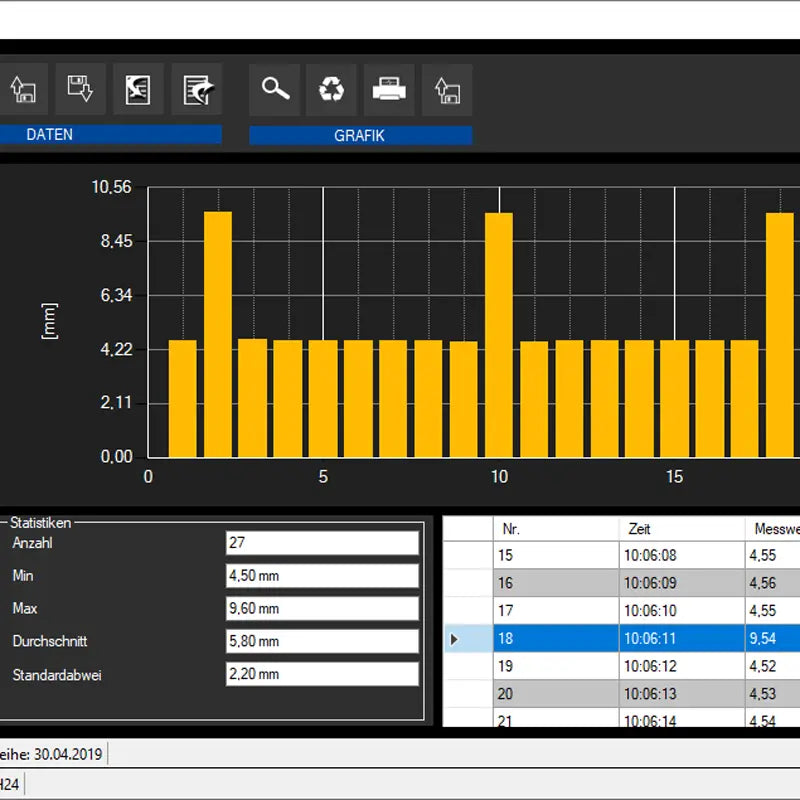The width and height of the screenshot is (800, 800).
Task: Click the recycle refresh icon in GRAFIK group
Action: click(331, 89)
